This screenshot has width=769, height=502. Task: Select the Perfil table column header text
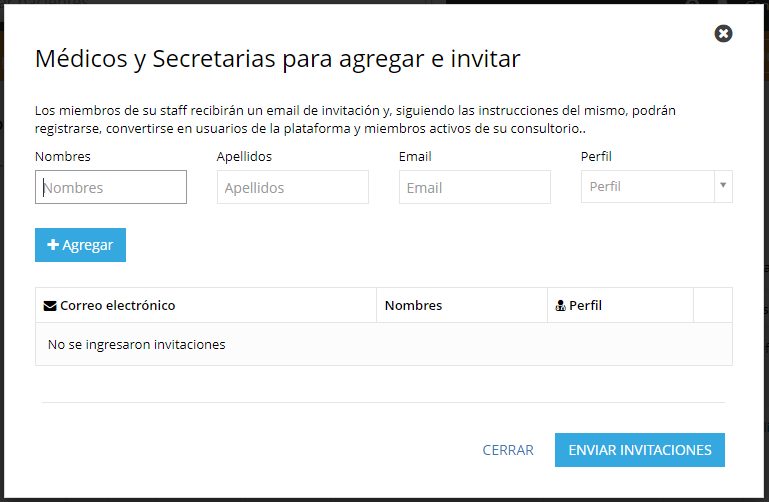585,305
